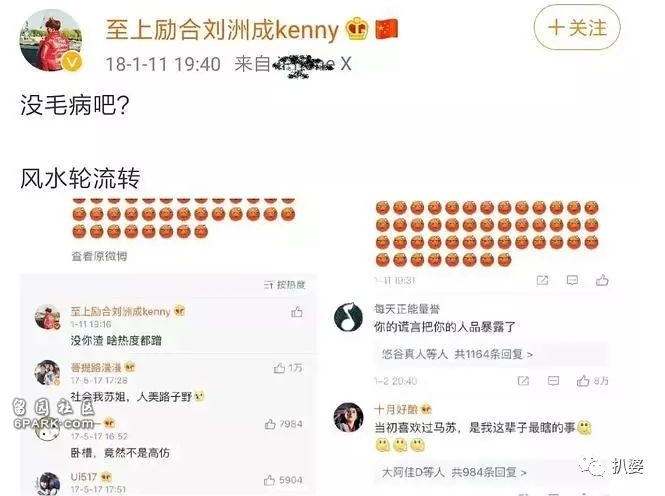Open the 按热度 sort option
This screenshot has width=665, height=496.
point(285,285)
